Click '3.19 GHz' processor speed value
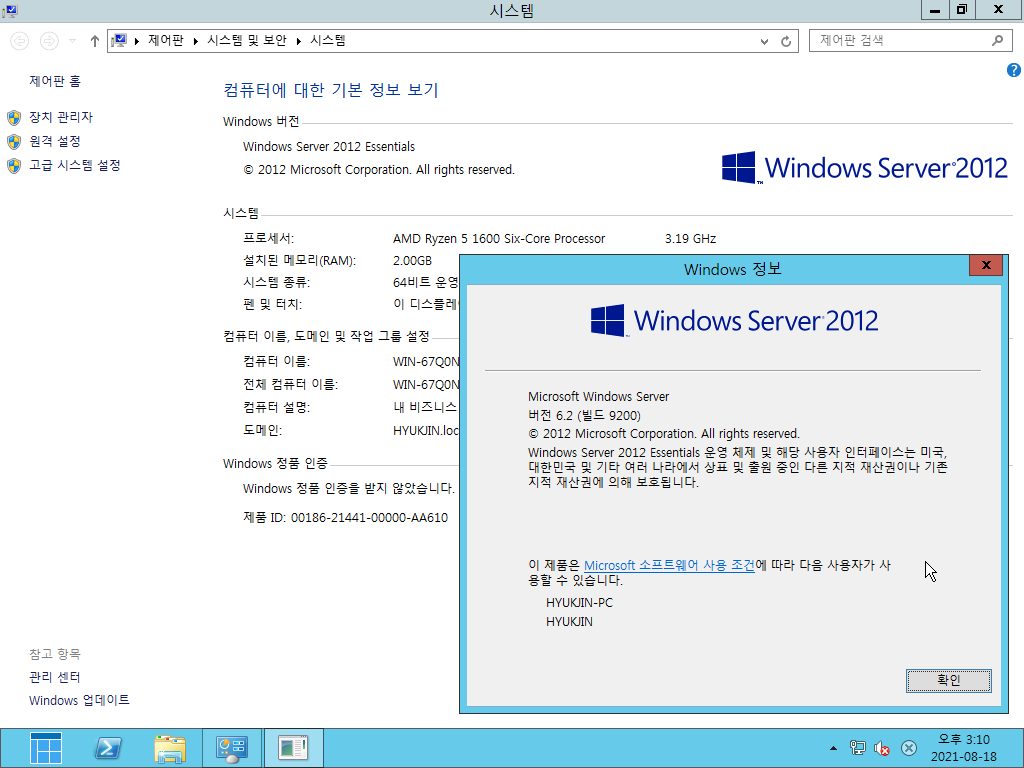1024x768 pixels. [x=690, y=239]
